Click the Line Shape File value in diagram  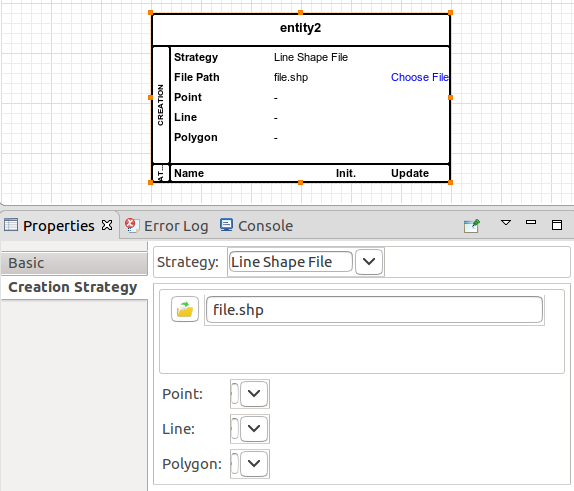[x=311, y=57]
